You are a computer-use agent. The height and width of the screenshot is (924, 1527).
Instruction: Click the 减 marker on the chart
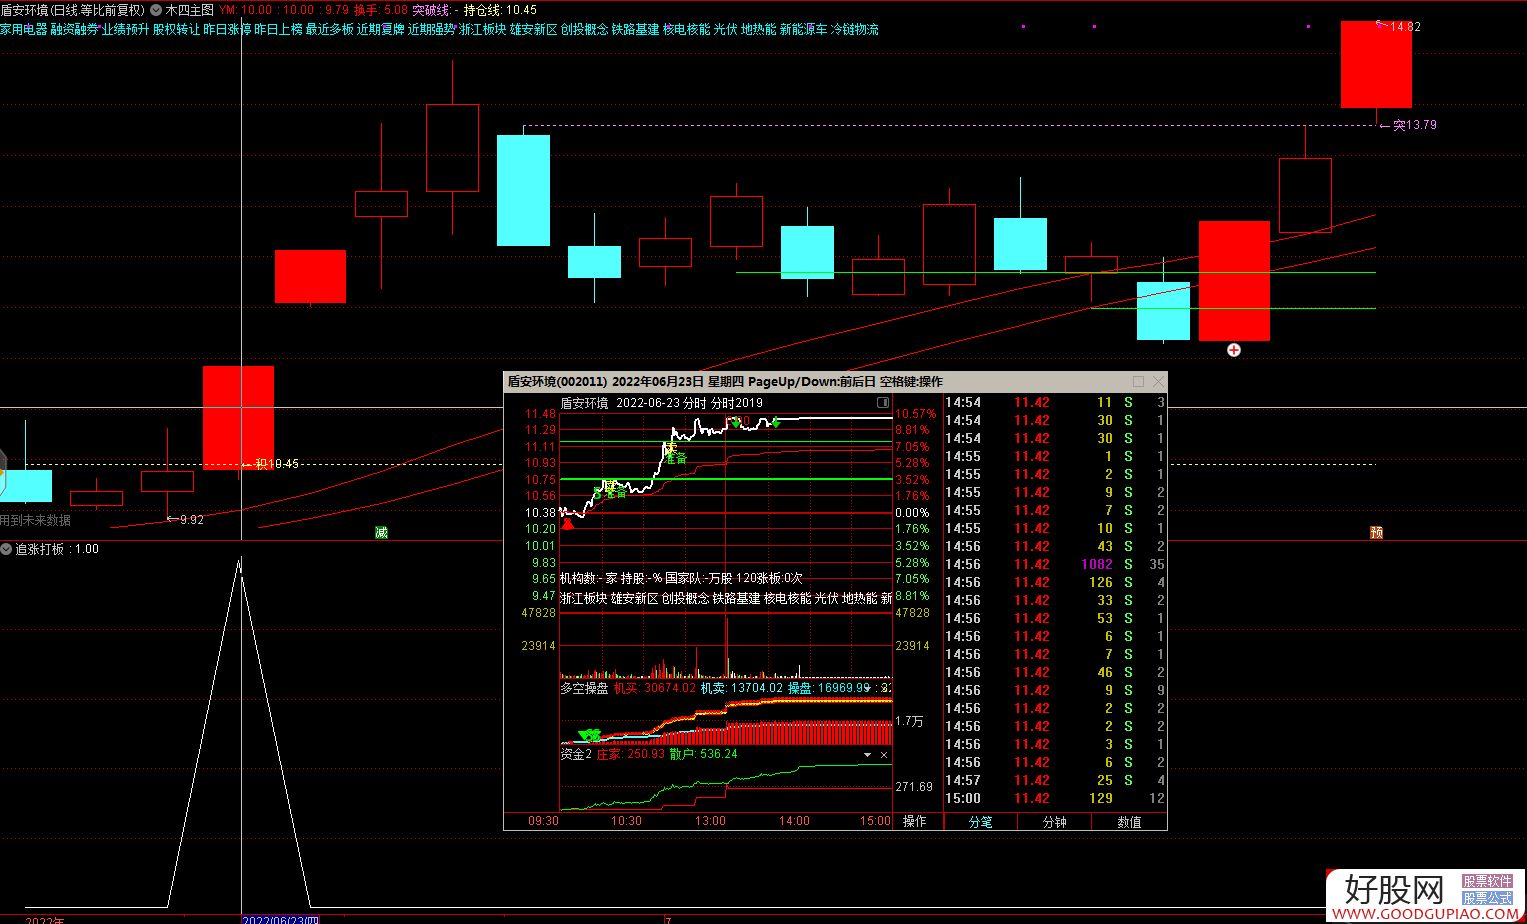[381, 532]
